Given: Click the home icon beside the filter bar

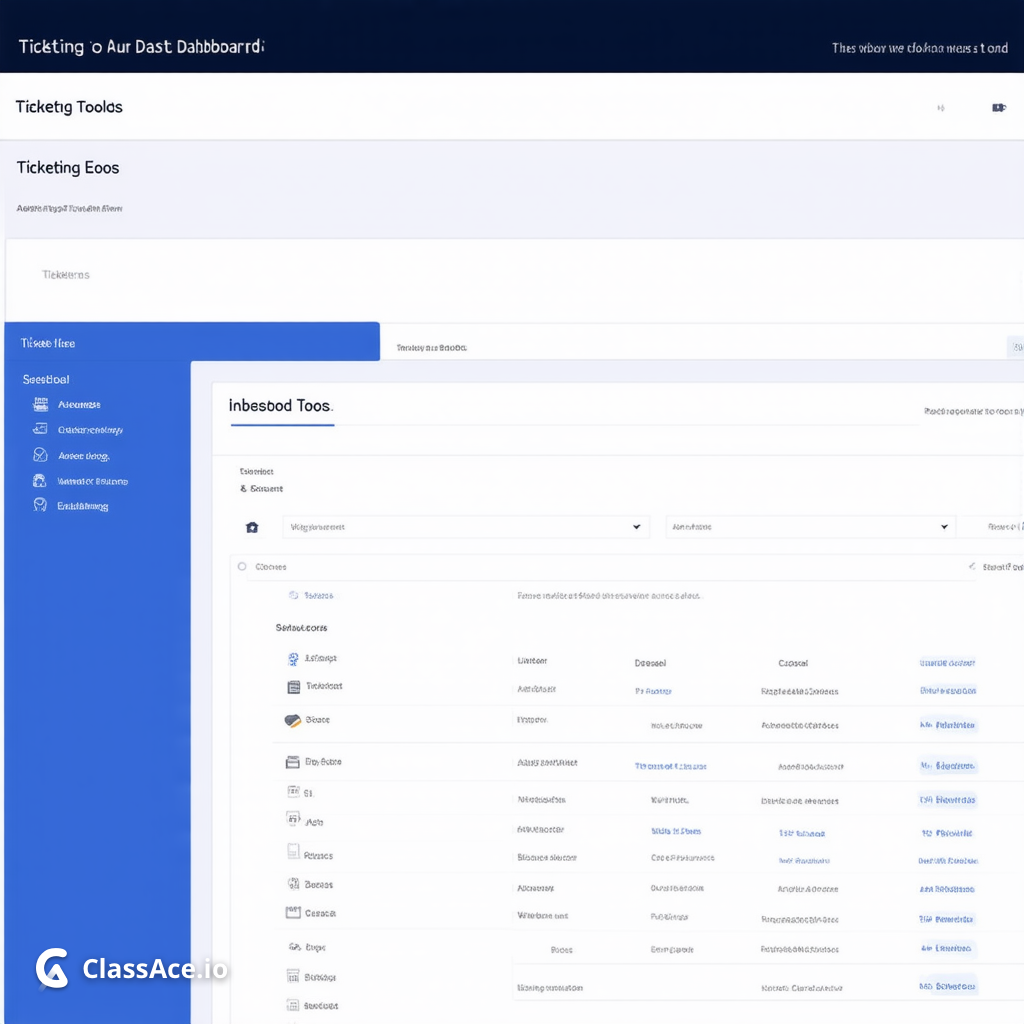Looking at the screenshot, I should [x=252, y=526].
